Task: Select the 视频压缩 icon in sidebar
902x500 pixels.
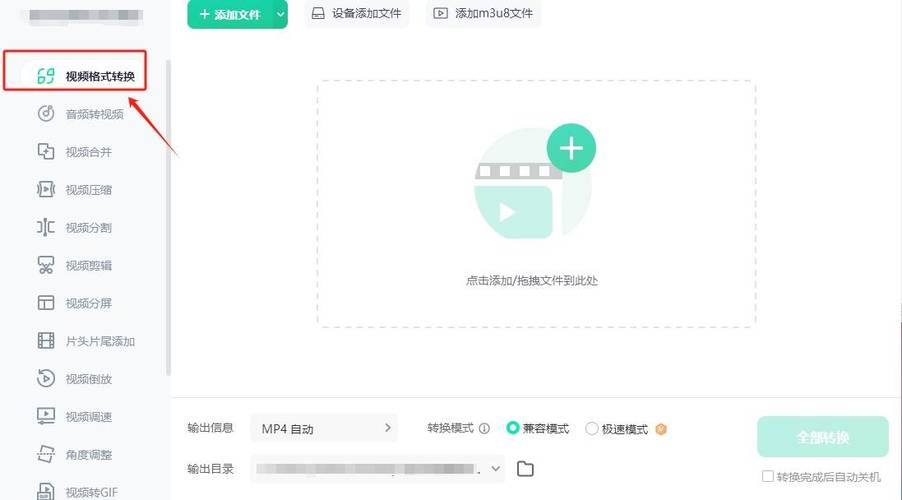Action: (46, 190)
